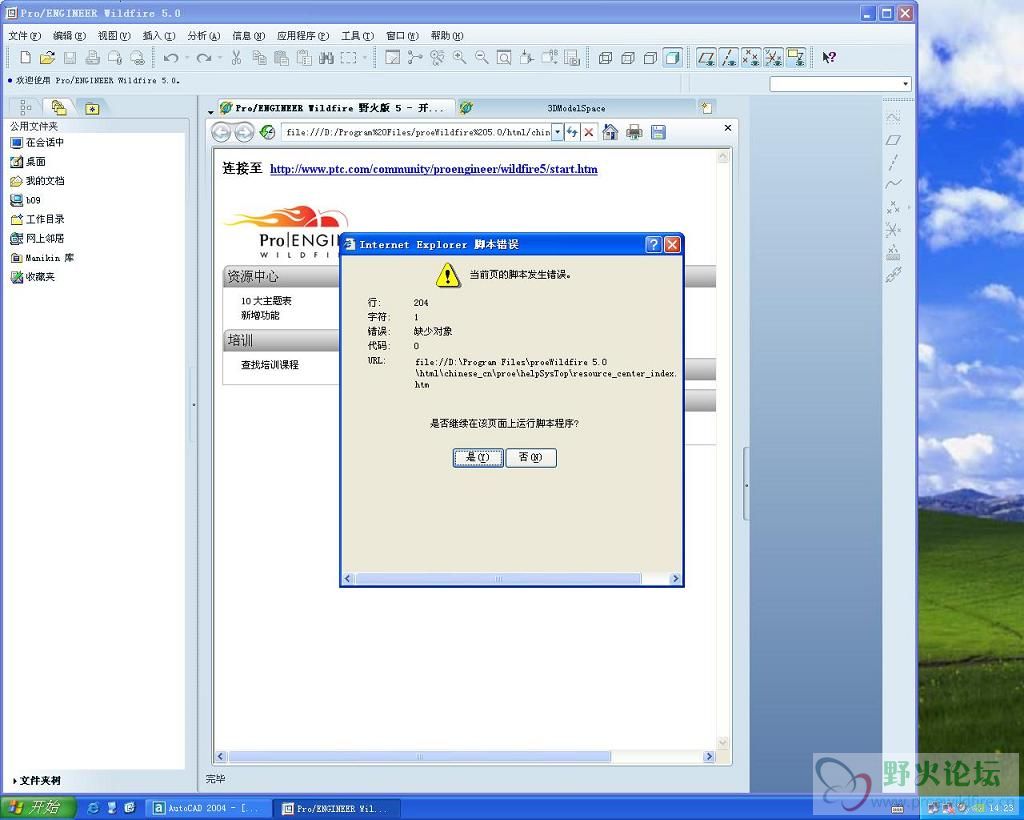Viewport: 1024px width, 820px height.
Task: Open an existing file via the folder icon
Action: coord(47,57)
